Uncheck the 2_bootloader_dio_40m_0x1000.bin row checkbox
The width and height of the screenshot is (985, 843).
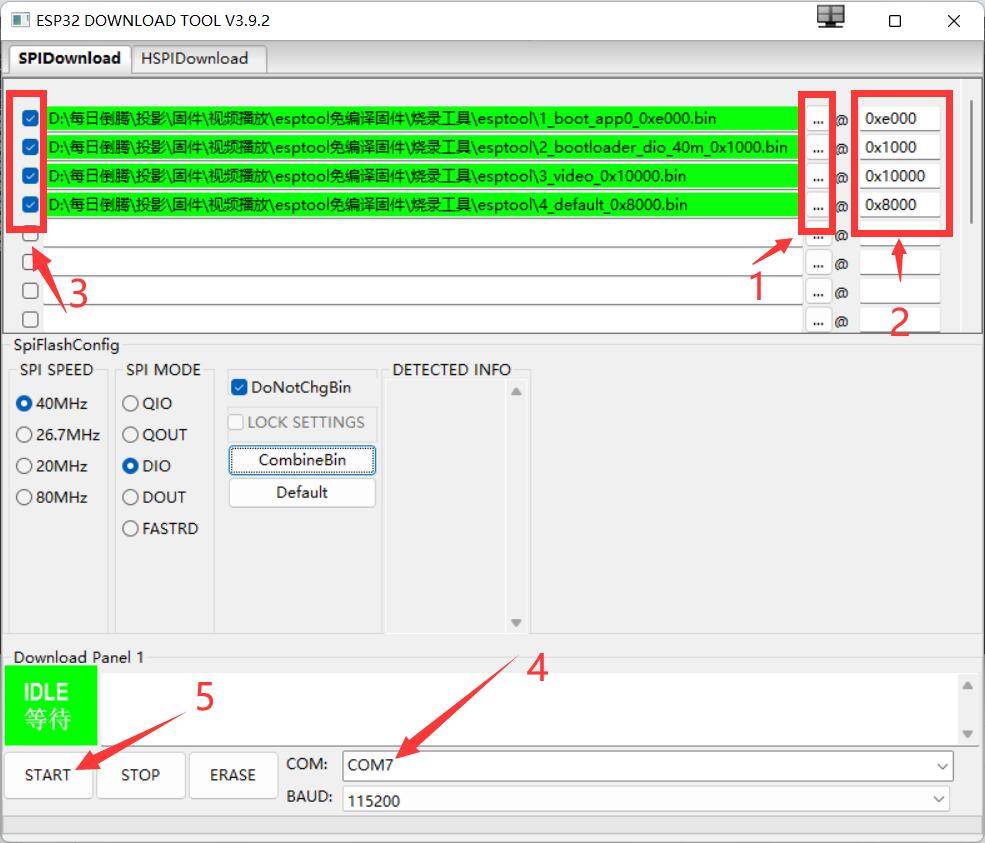click(x=30, y=147)
